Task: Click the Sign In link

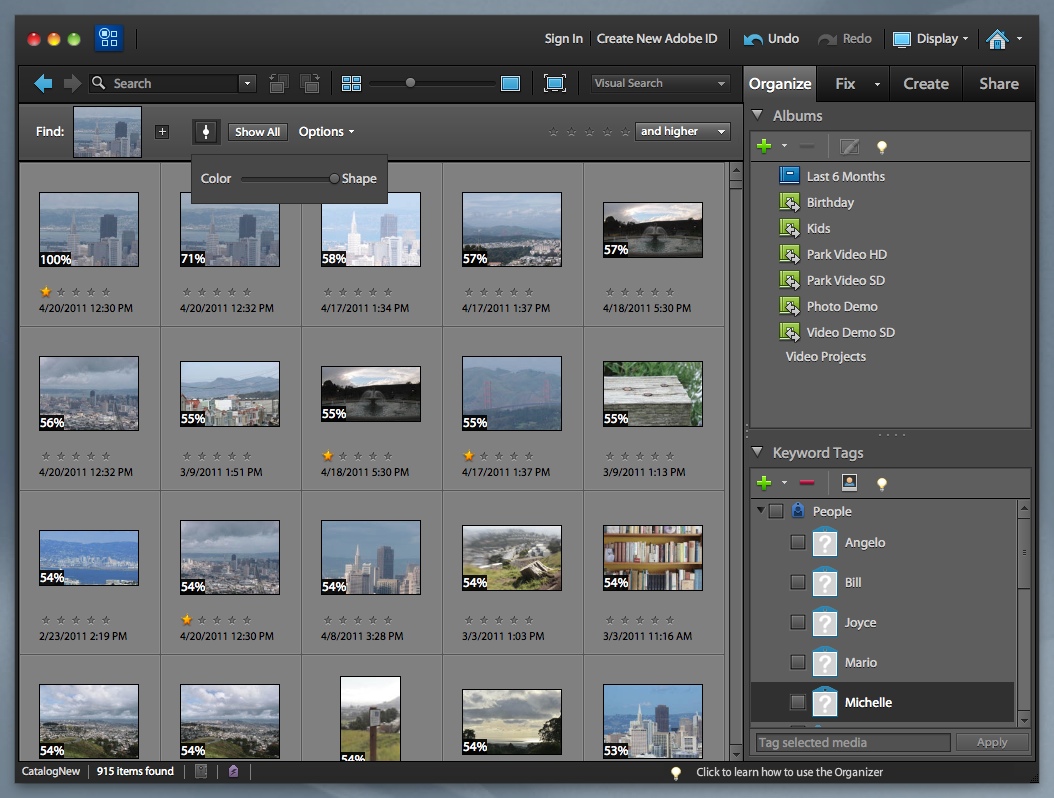Action: 563,39
